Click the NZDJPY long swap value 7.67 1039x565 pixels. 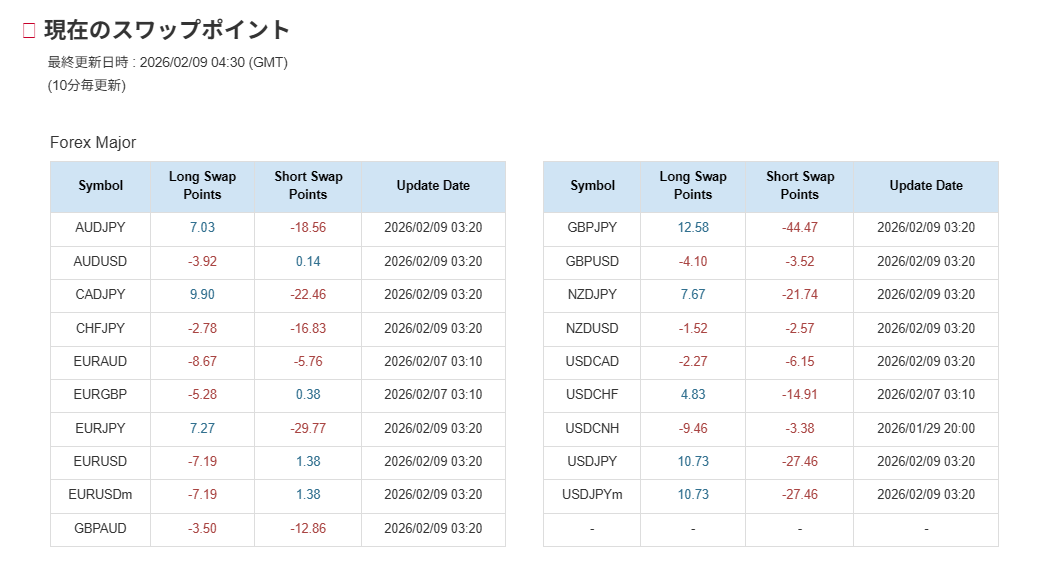click(692, 295)
